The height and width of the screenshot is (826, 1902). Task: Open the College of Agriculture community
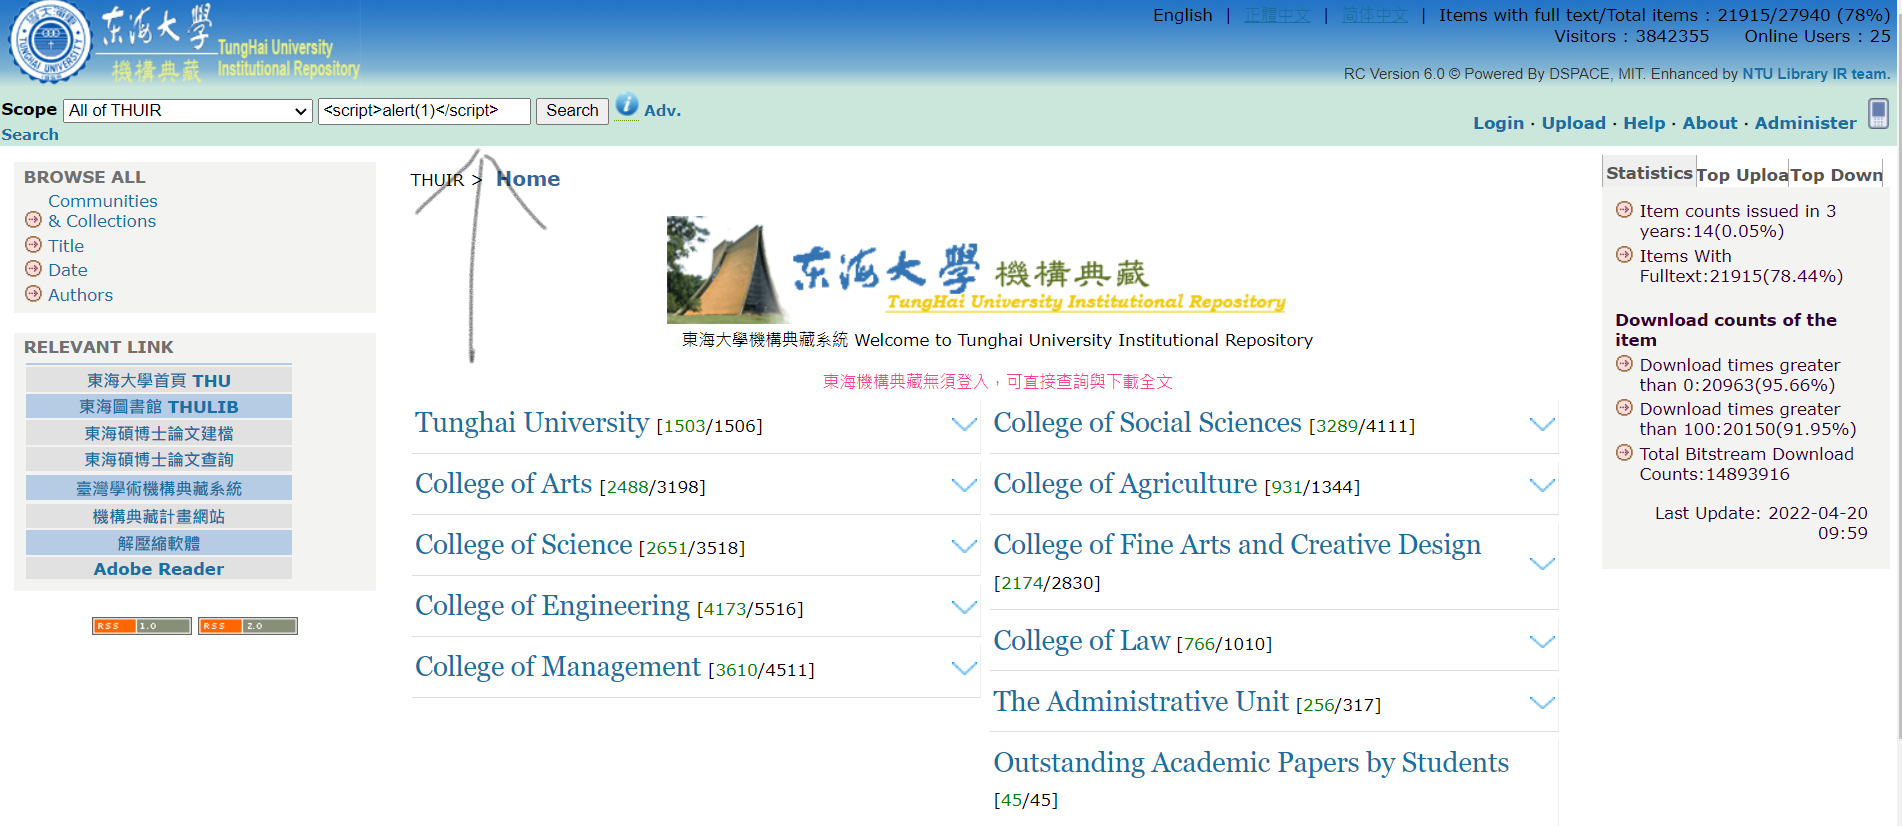1125,484
